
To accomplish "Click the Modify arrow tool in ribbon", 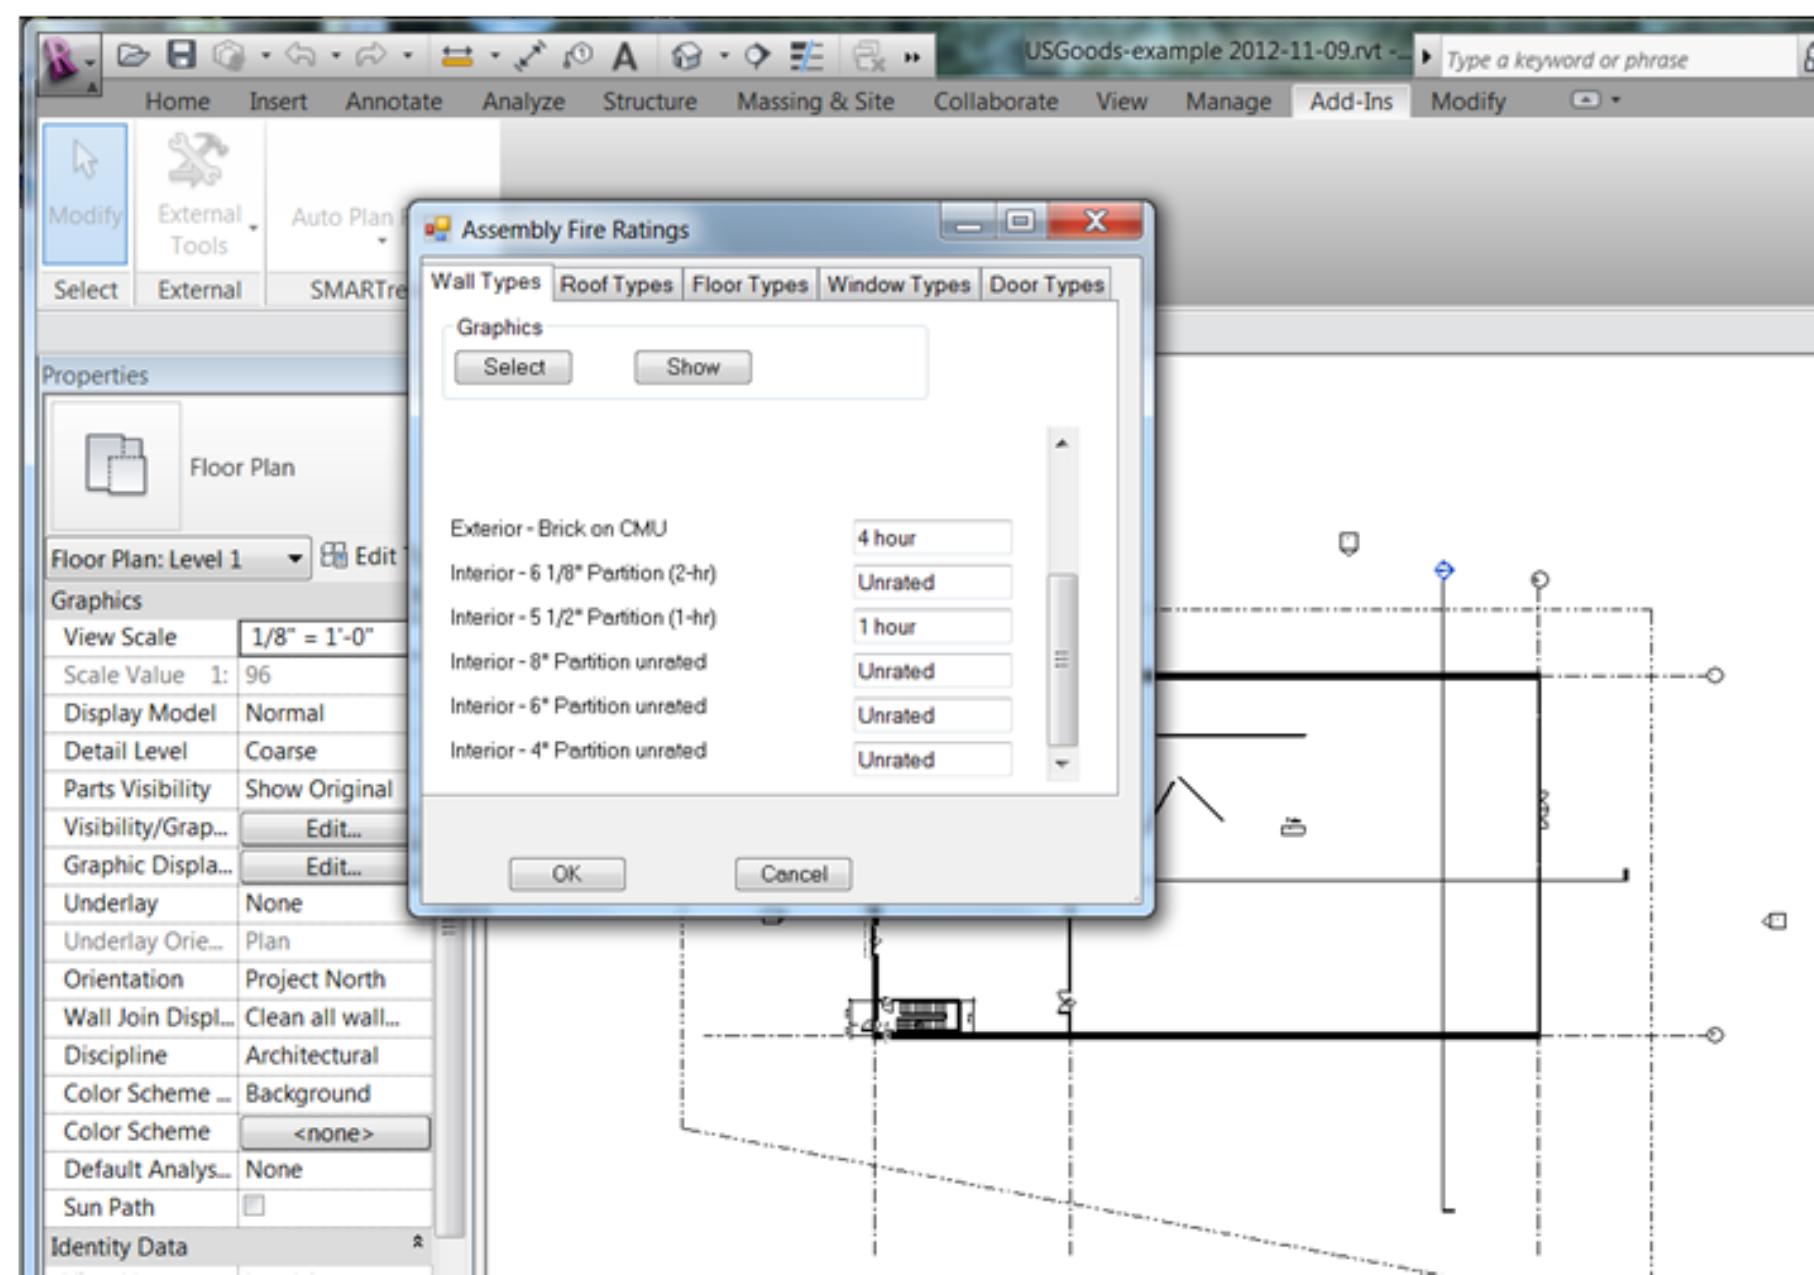I will click(85, 194).
